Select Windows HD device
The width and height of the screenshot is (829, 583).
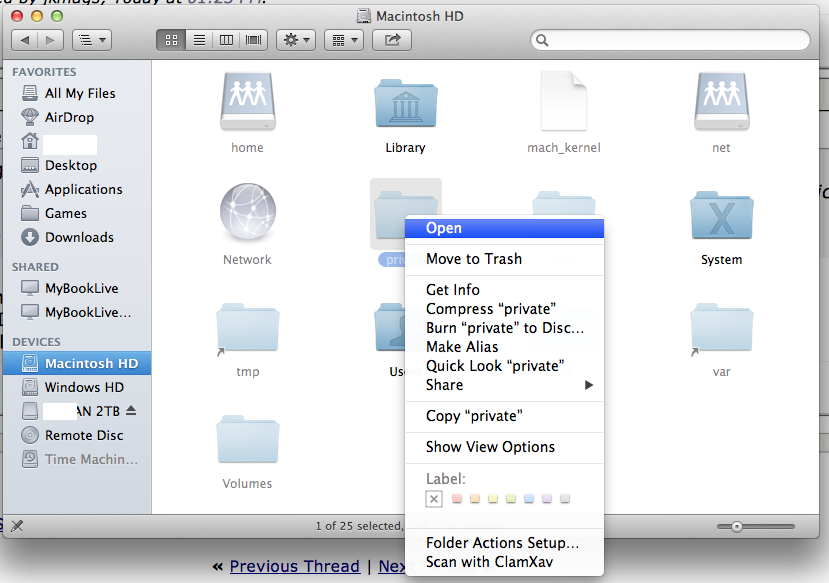(x=77, y=387)
